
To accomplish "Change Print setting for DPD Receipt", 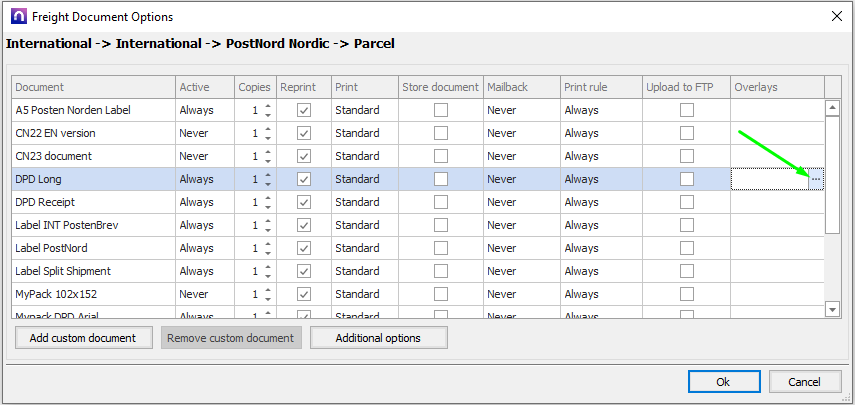I will 364,202.
